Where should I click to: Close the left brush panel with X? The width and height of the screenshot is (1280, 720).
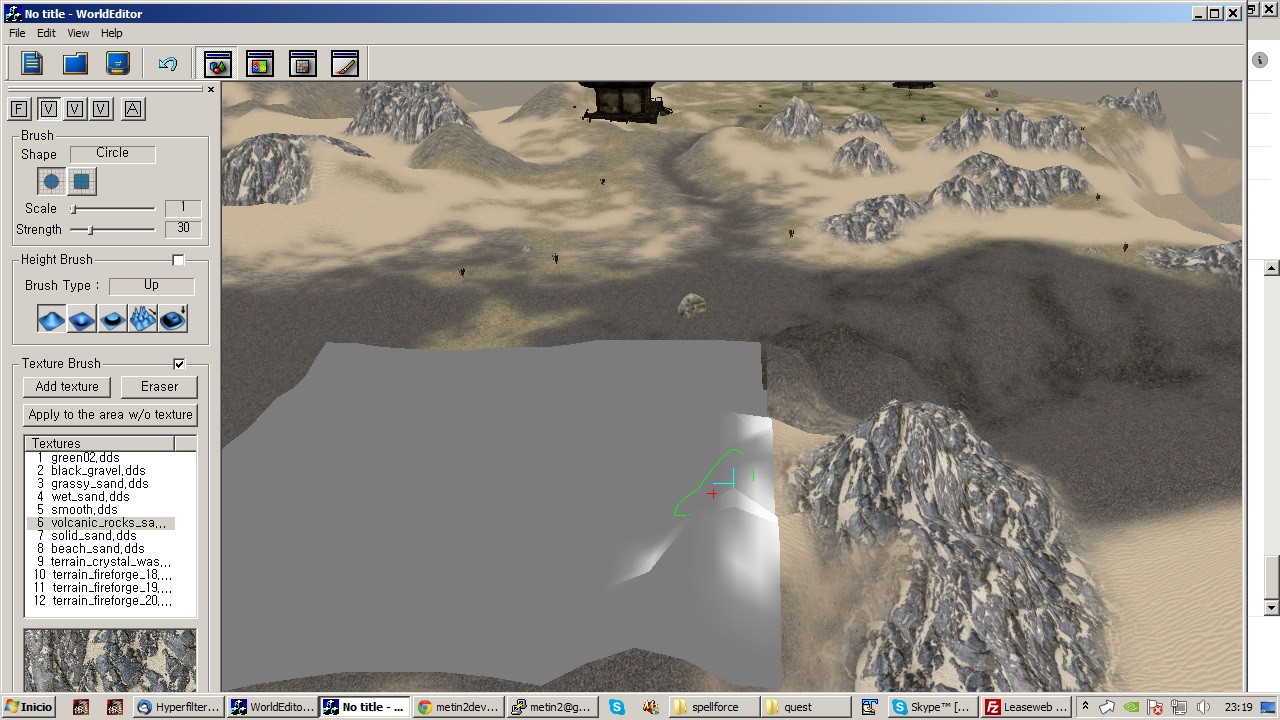click(210, 90)
